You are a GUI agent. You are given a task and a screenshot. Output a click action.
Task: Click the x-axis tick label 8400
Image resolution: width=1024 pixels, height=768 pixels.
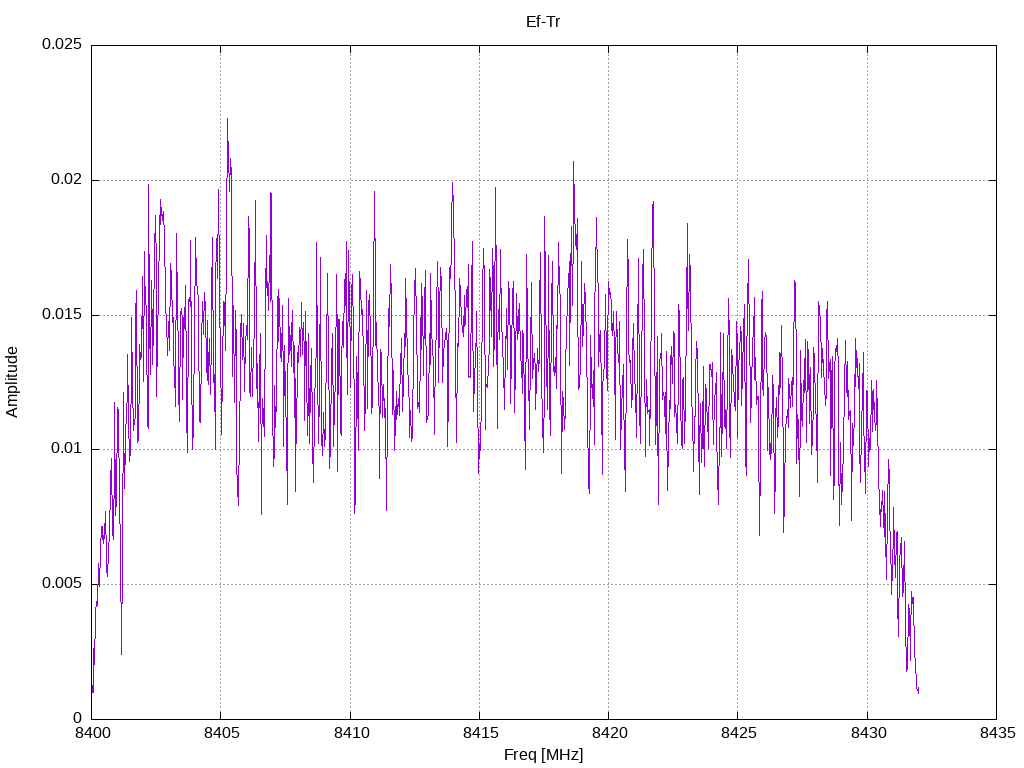point(92,733)
